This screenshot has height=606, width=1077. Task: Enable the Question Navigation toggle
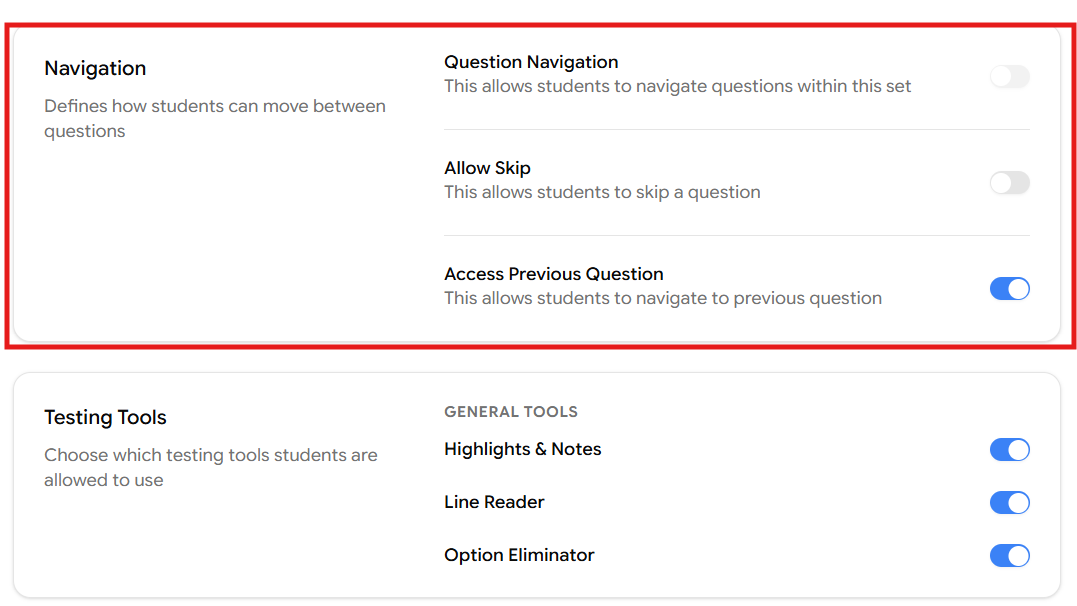click(x=1009, y=77)
